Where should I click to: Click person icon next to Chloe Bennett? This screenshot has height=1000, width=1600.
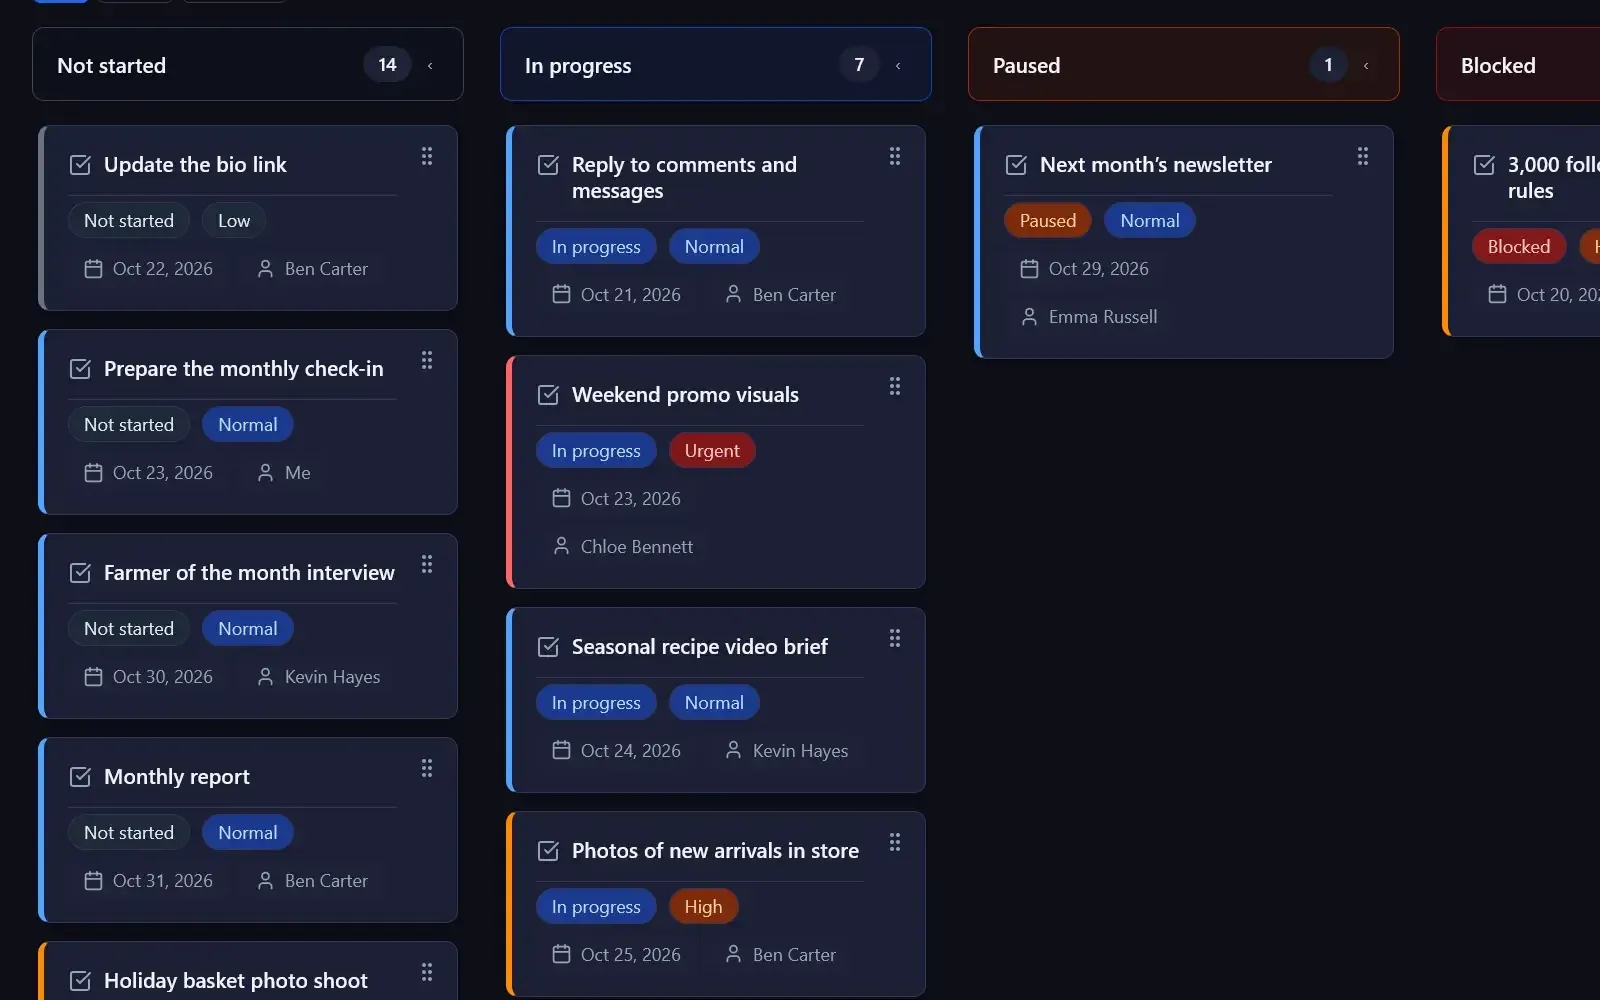pos(561,546)
